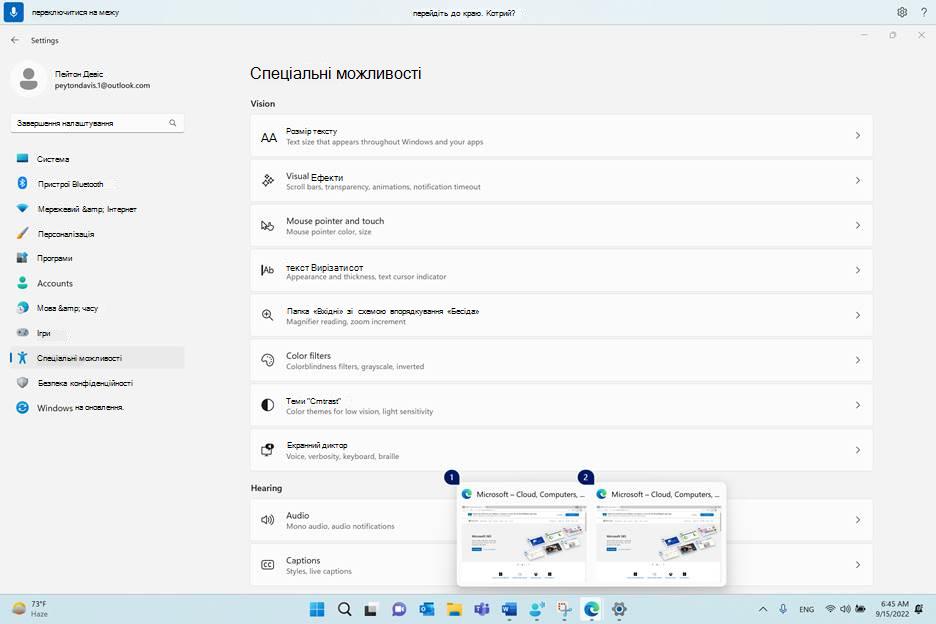Click the search magnifier in settings search box
936x624 pixels.
pos(173,123)
